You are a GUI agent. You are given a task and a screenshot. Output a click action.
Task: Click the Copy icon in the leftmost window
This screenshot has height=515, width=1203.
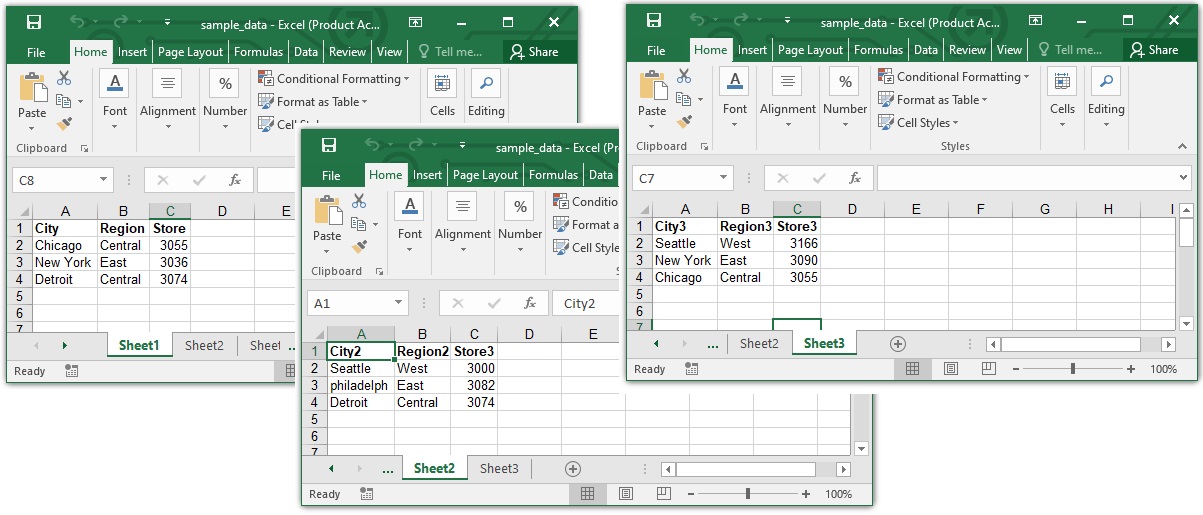(64, 101)
